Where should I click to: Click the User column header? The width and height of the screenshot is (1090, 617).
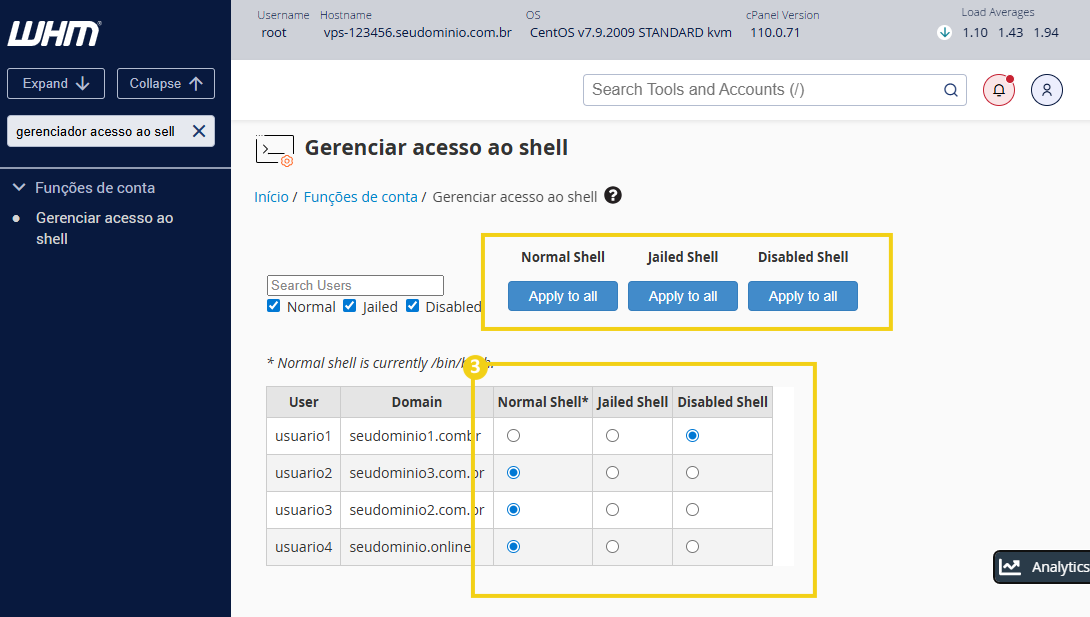304,402
